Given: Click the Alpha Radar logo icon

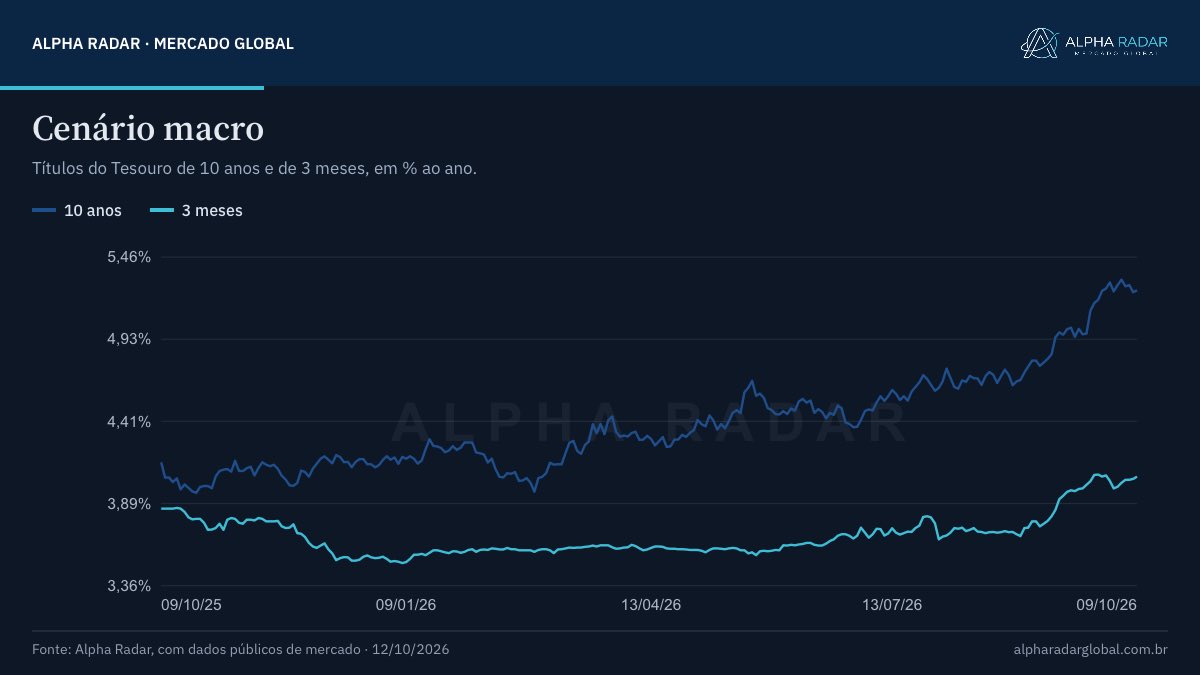Looking at the screenshot, I should pyautogui.click(x=1039, y=43).
